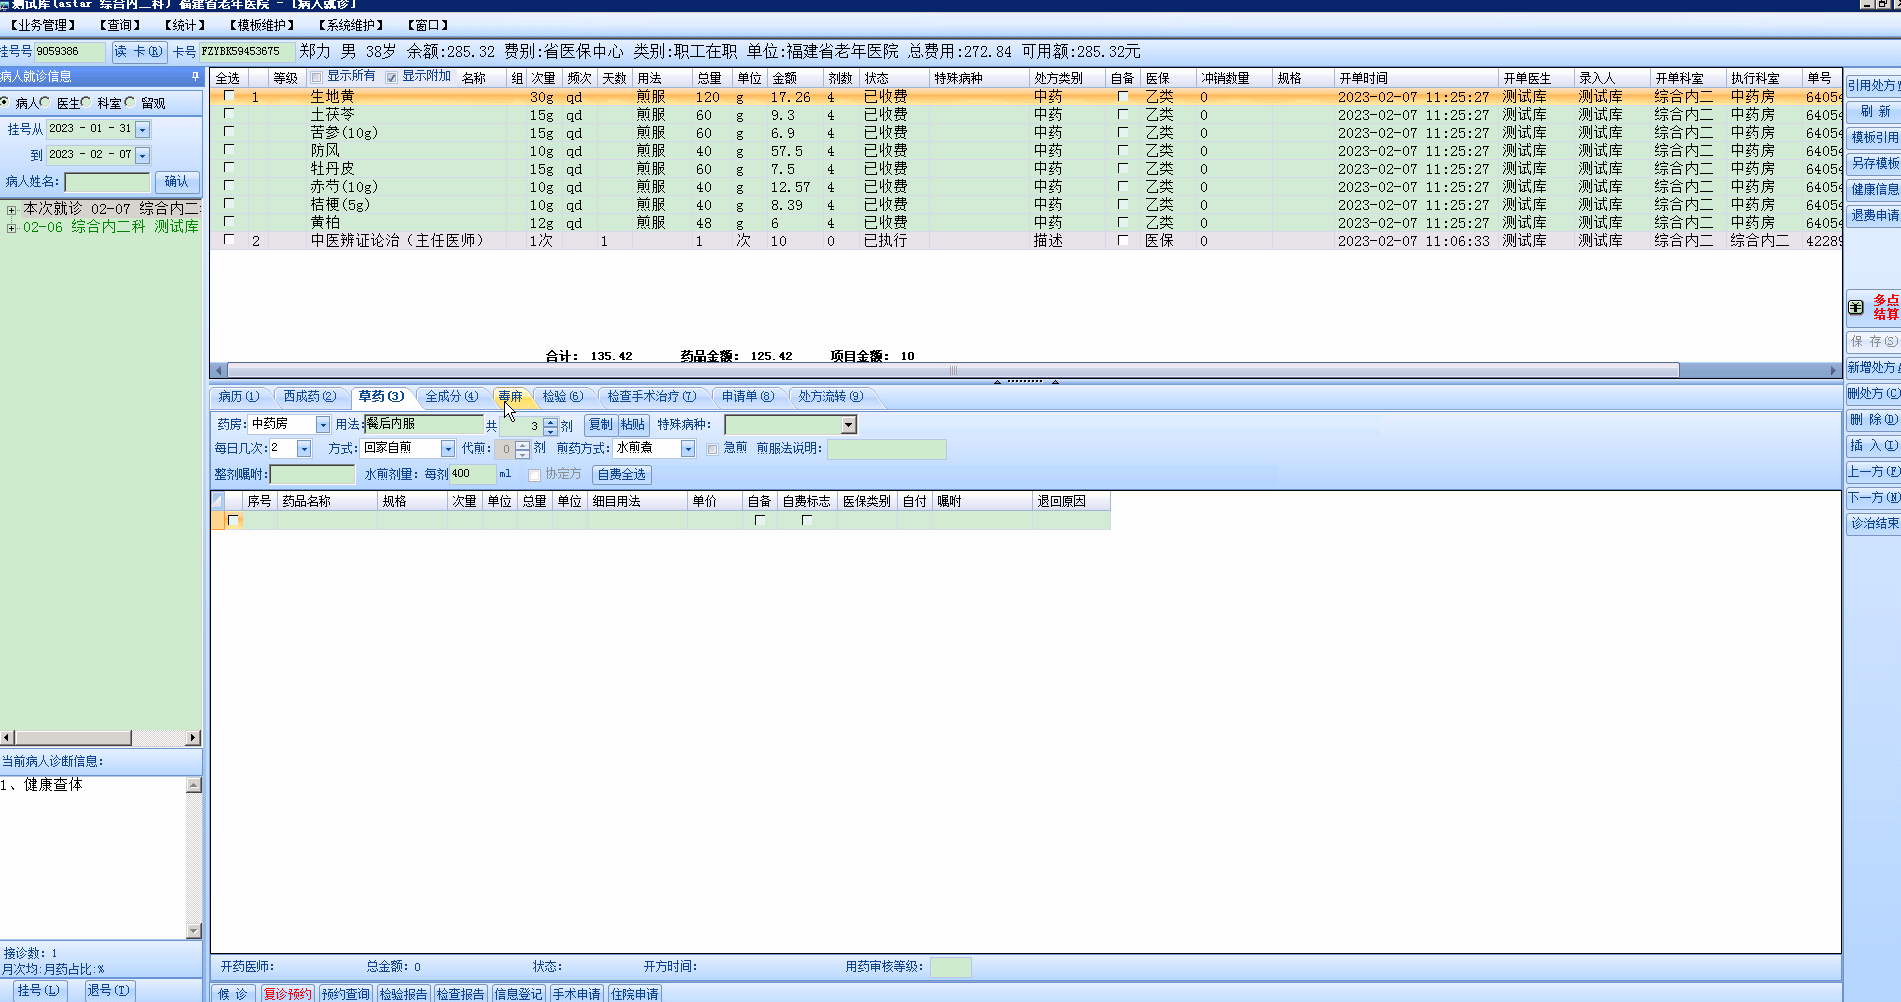Check the row checkbox for 生地黄
Image resolution: width=1901 pixels, height=1002 pixels.
point(229,96)
